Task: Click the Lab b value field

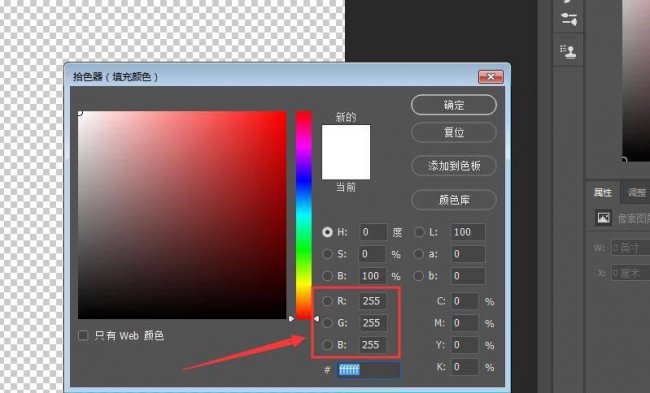Action: [x=468, y=276]
